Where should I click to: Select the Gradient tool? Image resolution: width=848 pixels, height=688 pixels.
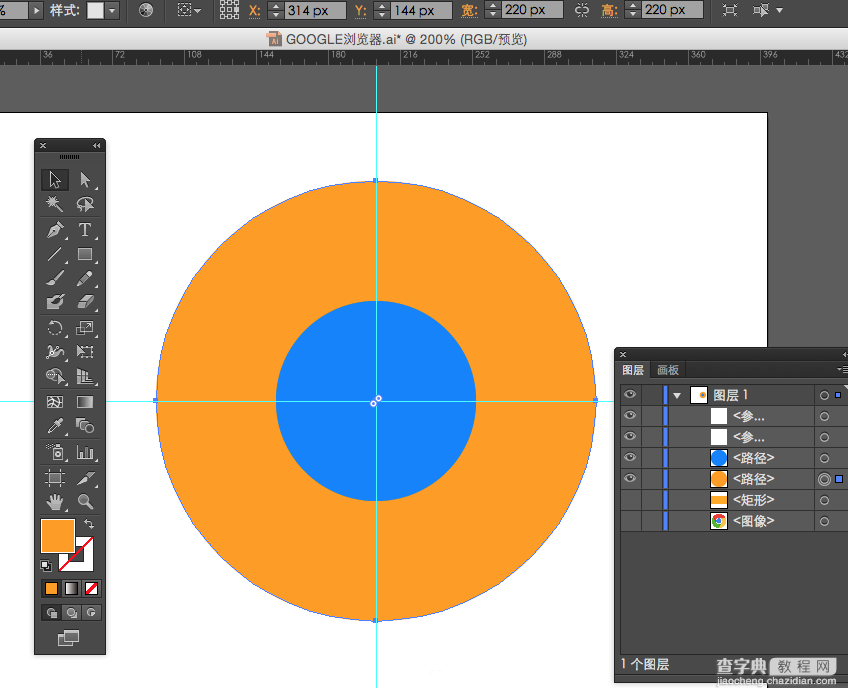(x=85, y=402)
